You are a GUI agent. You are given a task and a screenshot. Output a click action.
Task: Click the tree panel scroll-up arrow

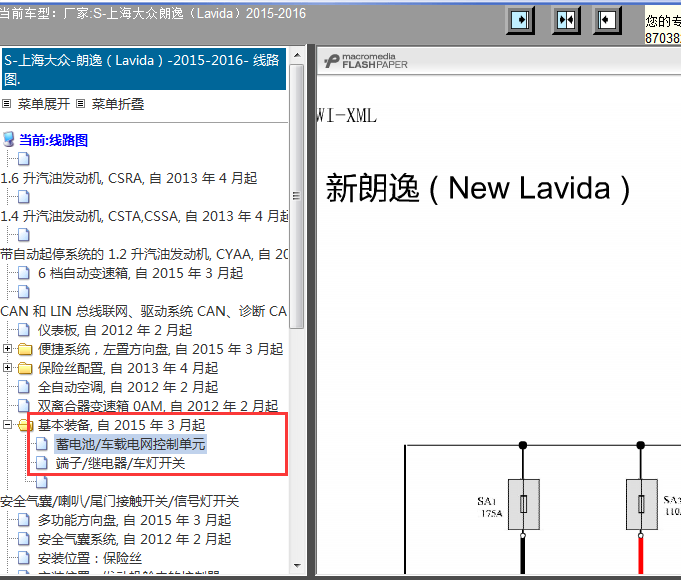coord(297,55)
